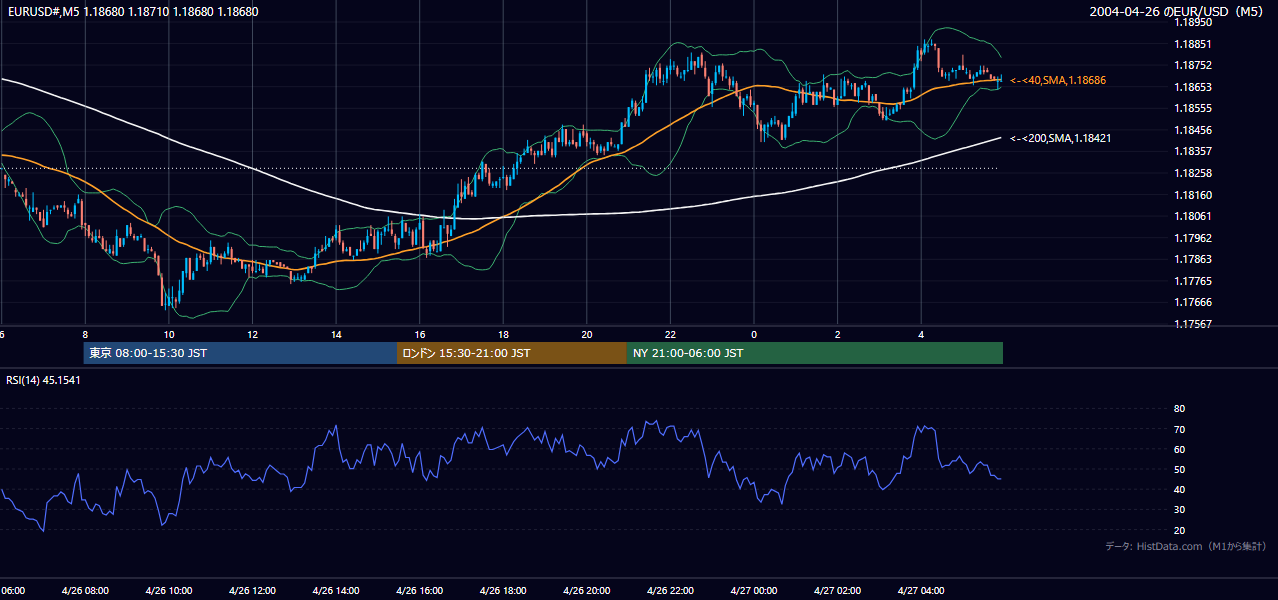Click price axis label 1.18851
1278x600 pixels.
click(1192, 44)
